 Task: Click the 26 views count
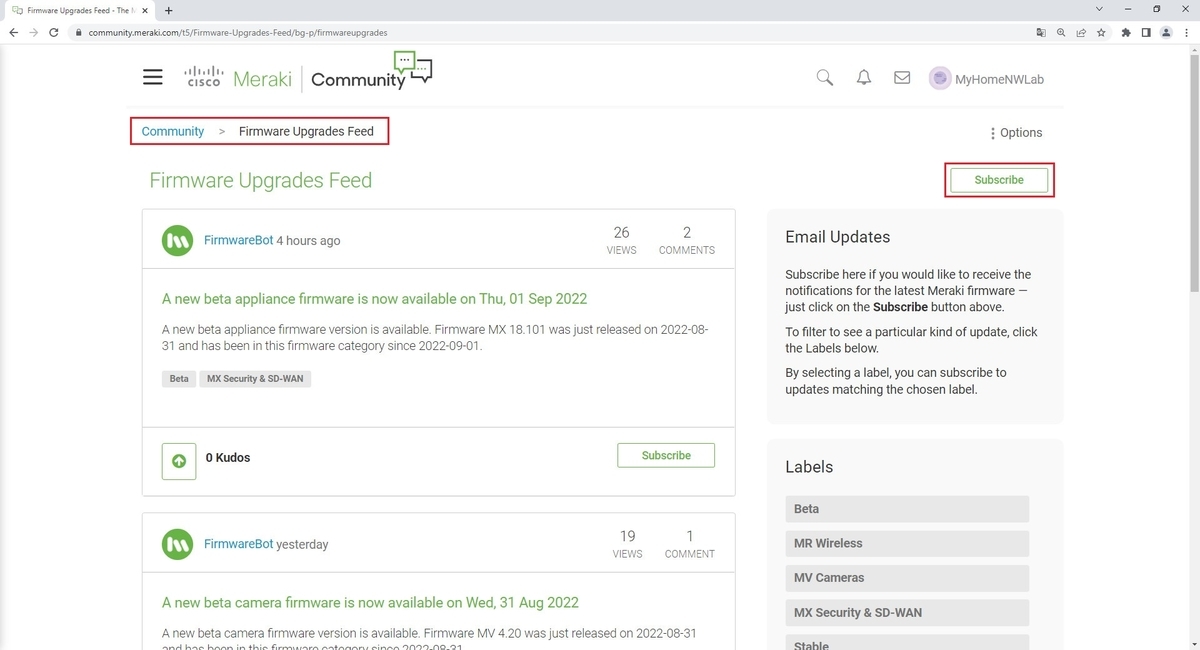tap(621, 240)
